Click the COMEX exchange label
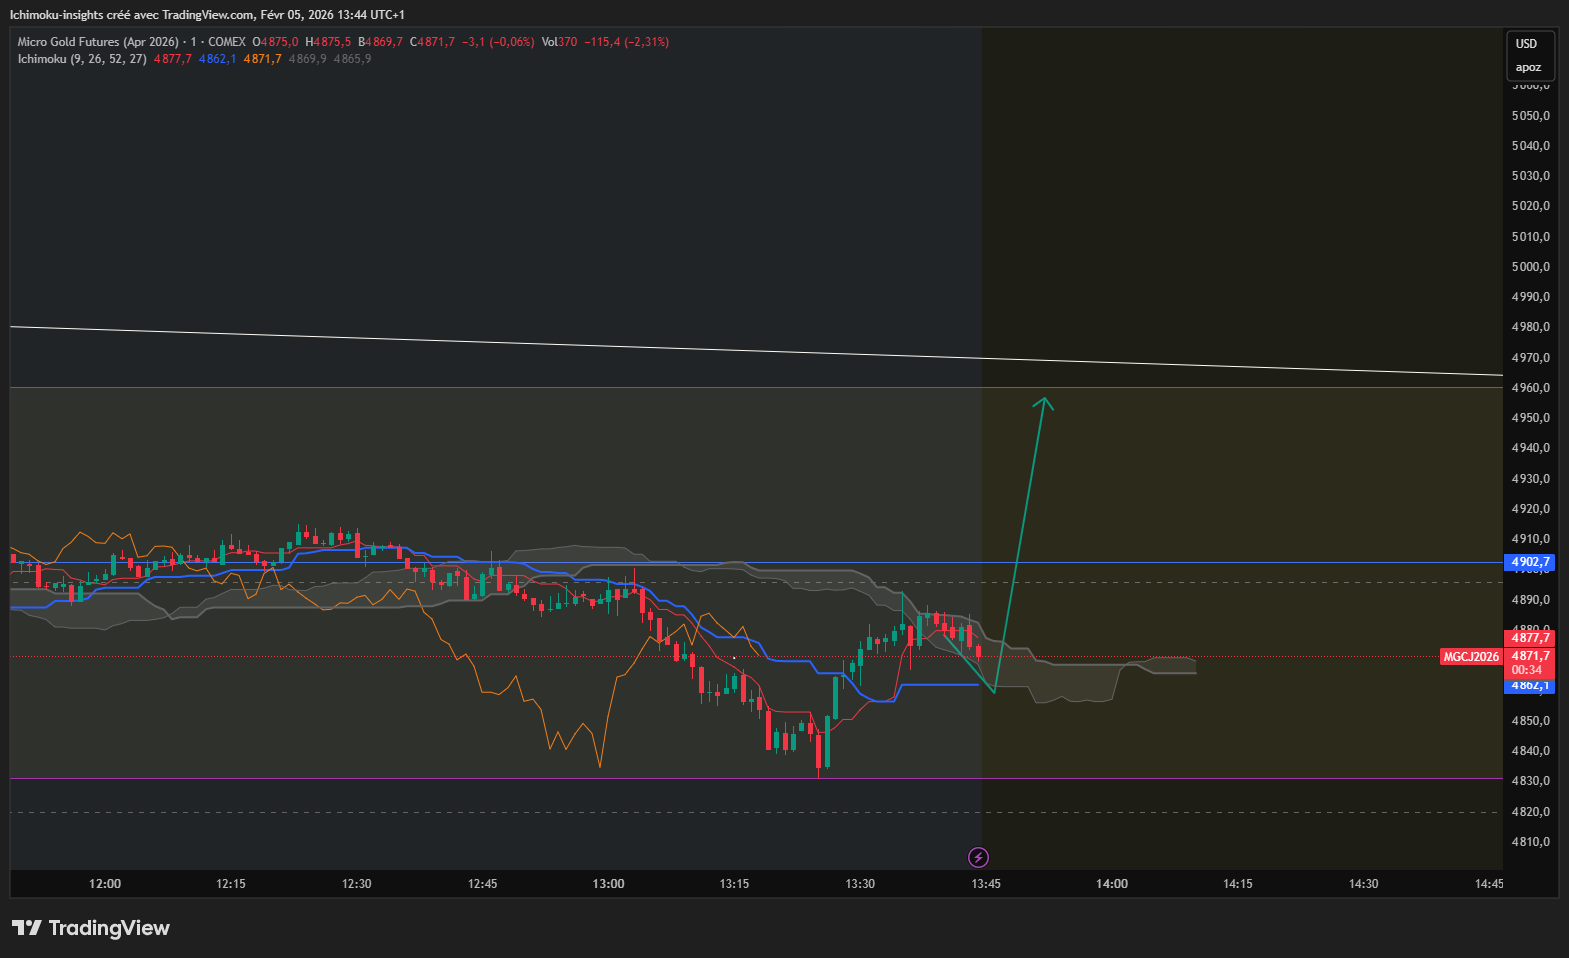Image resolution: width=1569 pixels, height=958 pixels. [x=227, y=42]
